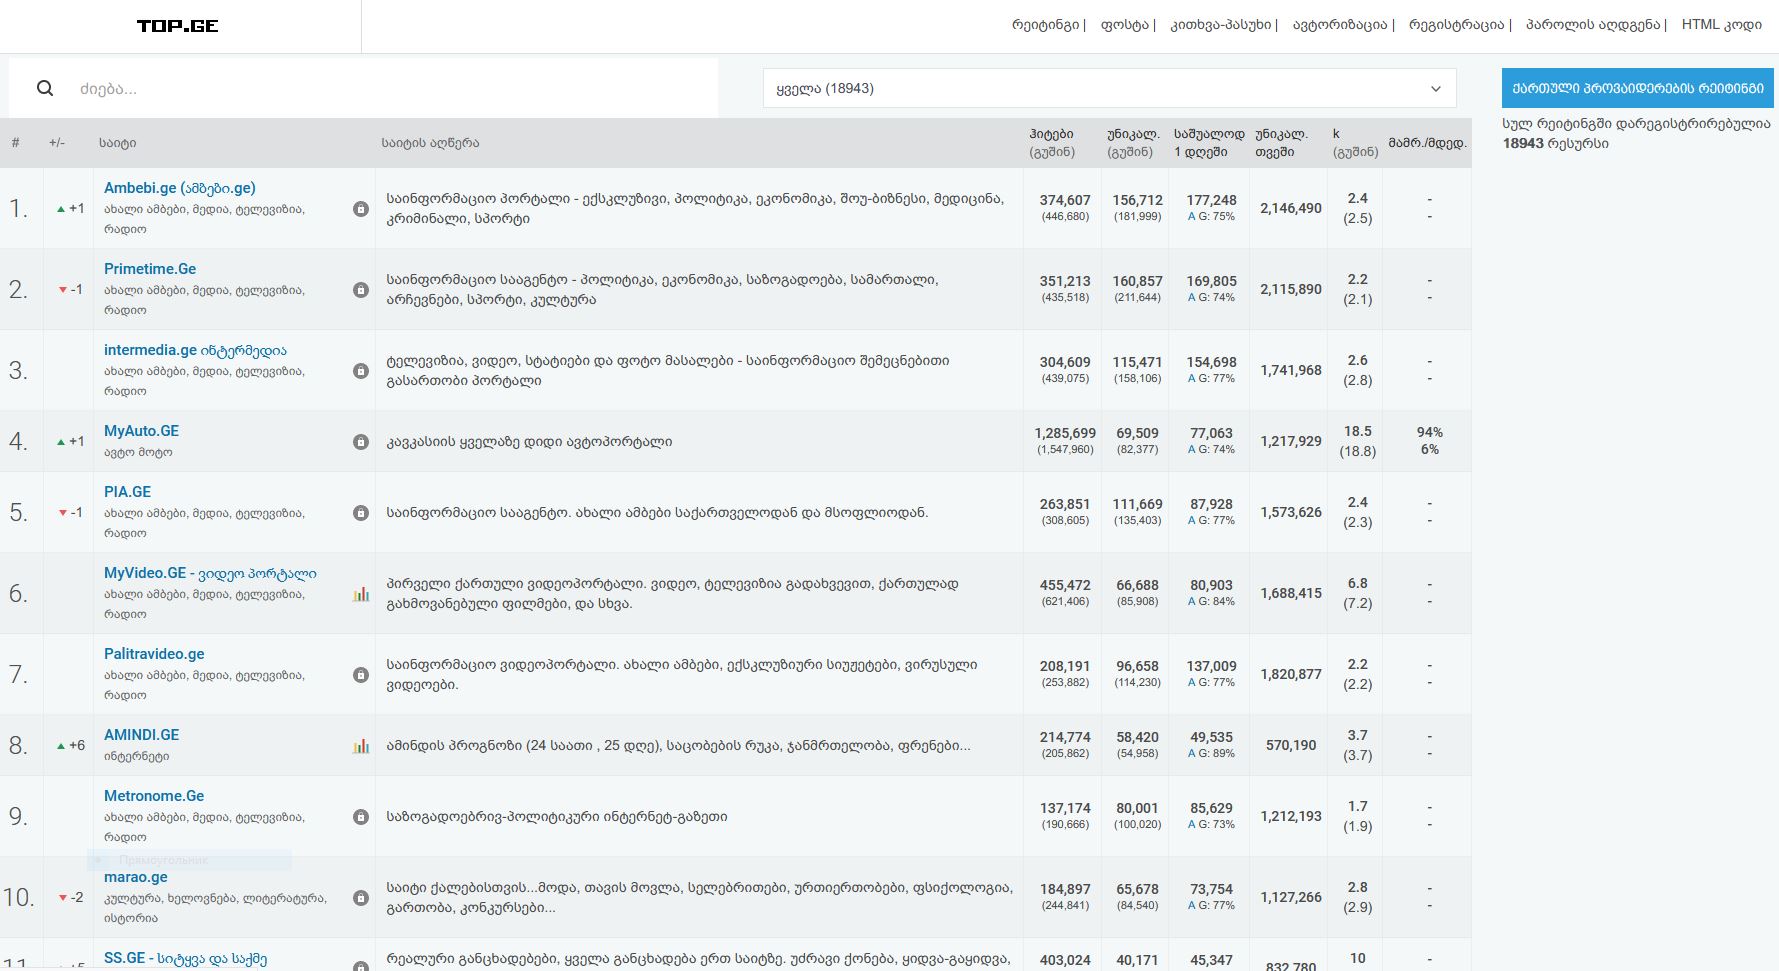1779x971 pixels.
Task: Click the lock icon in MyAuto.GE row
Action: 361,442
